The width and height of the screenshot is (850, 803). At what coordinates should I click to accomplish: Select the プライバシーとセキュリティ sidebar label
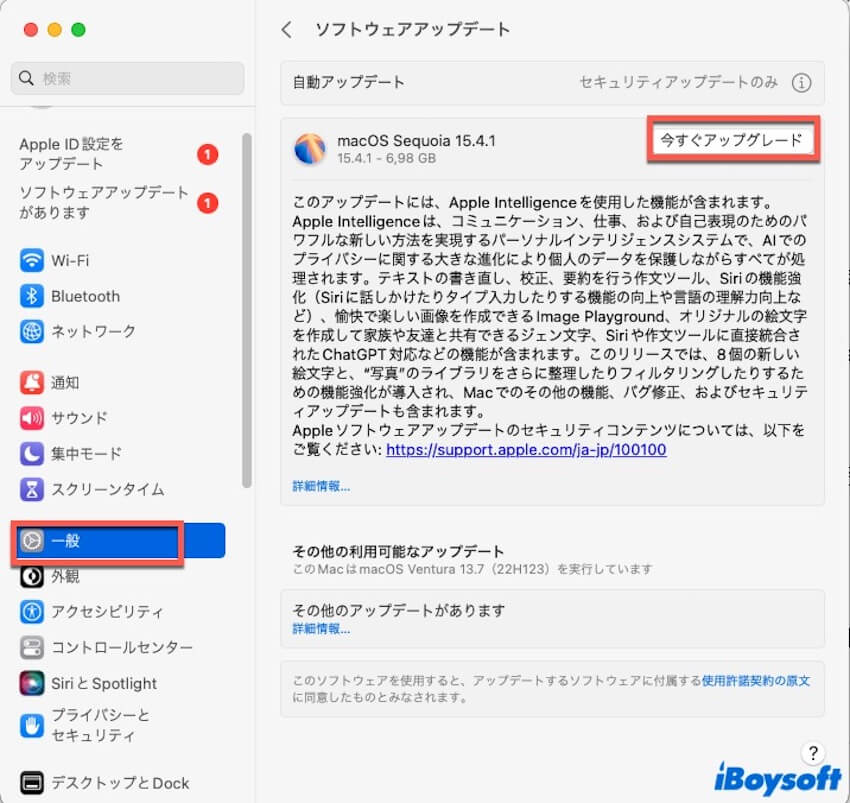tap(100, 725)
